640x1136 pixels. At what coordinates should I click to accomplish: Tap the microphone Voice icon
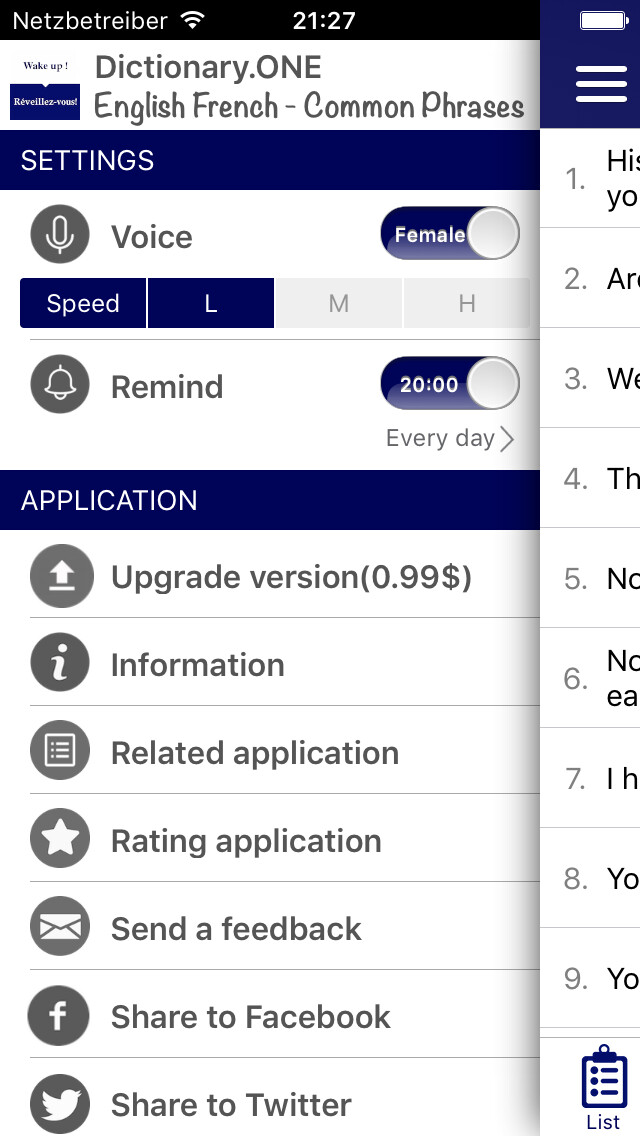click(x=60, y=234)
